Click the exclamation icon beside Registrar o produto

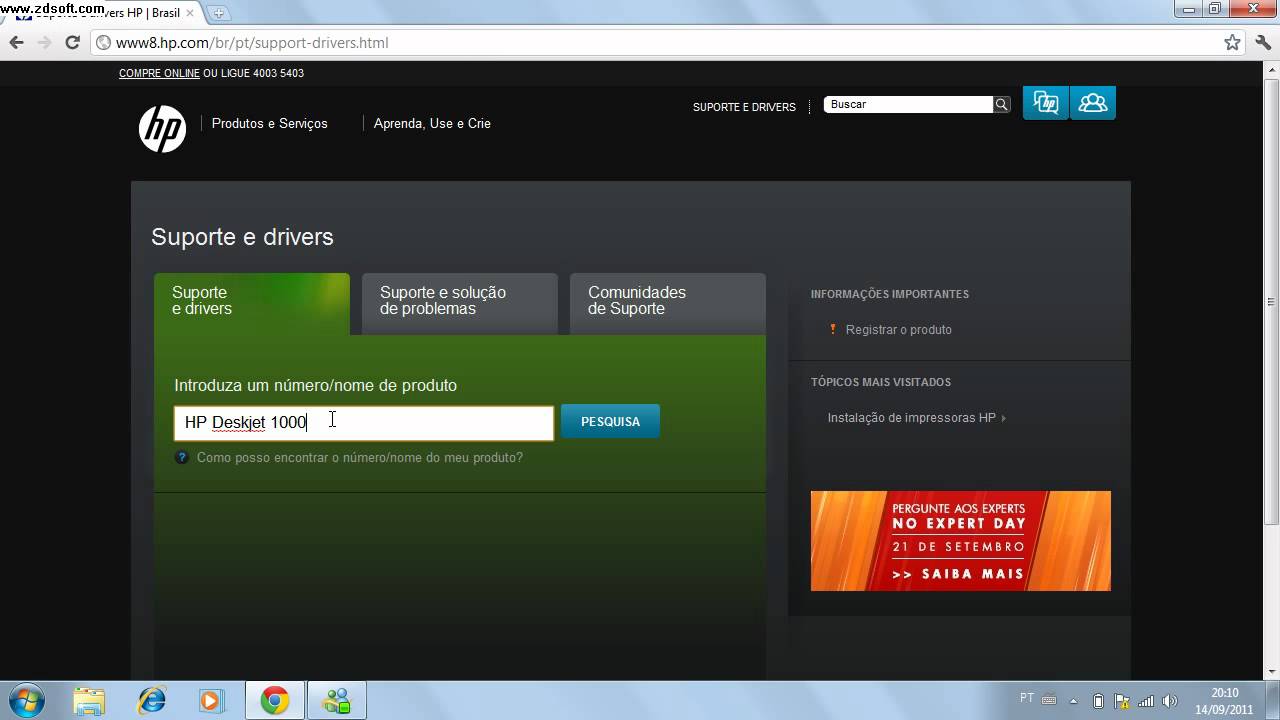[x=832, y=329]
